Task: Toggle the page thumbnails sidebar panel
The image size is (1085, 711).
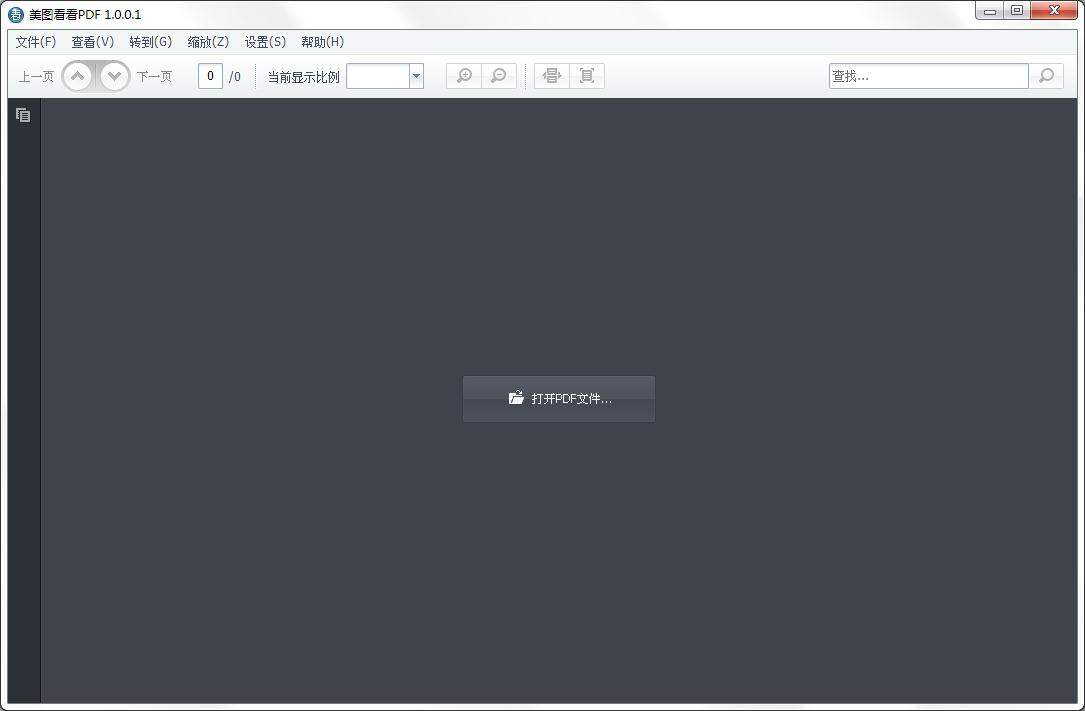Action: 22,115
